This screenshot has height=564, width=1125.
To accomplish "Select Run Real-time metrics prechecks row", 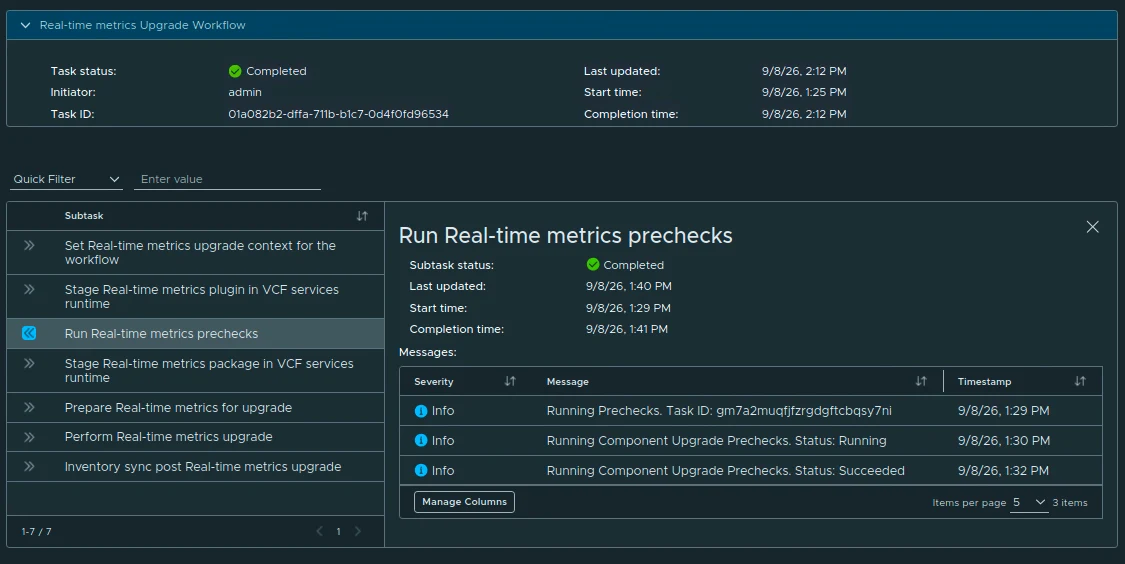I will (195, 334).
